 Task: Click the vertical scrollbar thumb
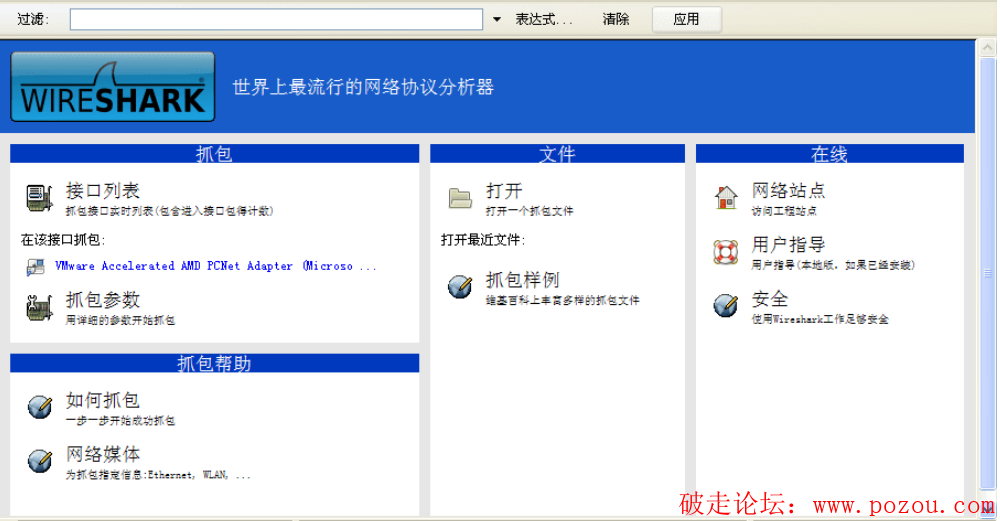[x=987, y=273]
